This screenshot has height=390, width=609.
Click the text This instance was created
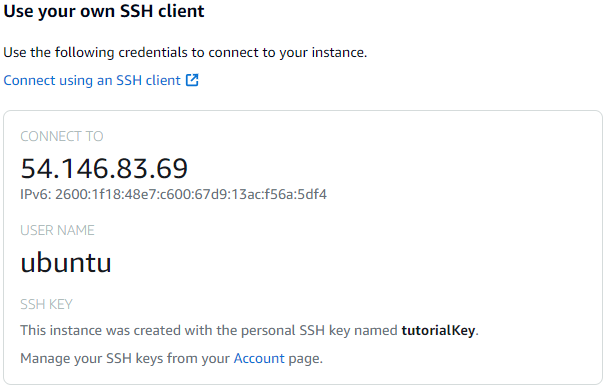pos(100,331)
